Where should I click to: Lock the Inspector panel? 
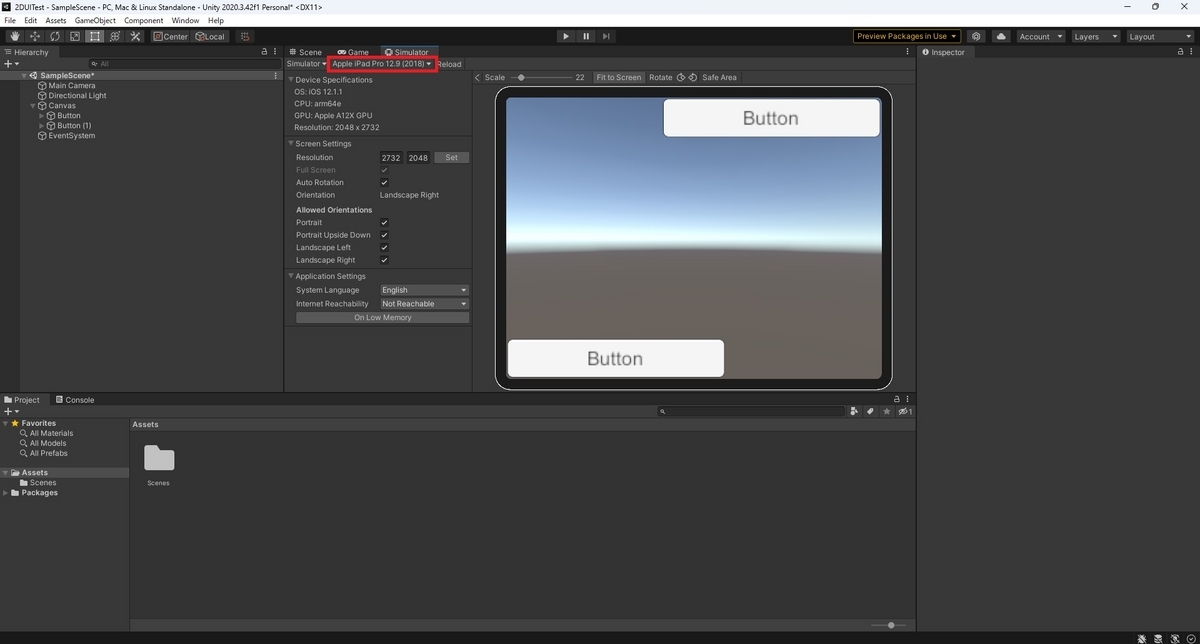click(1179, 52)
